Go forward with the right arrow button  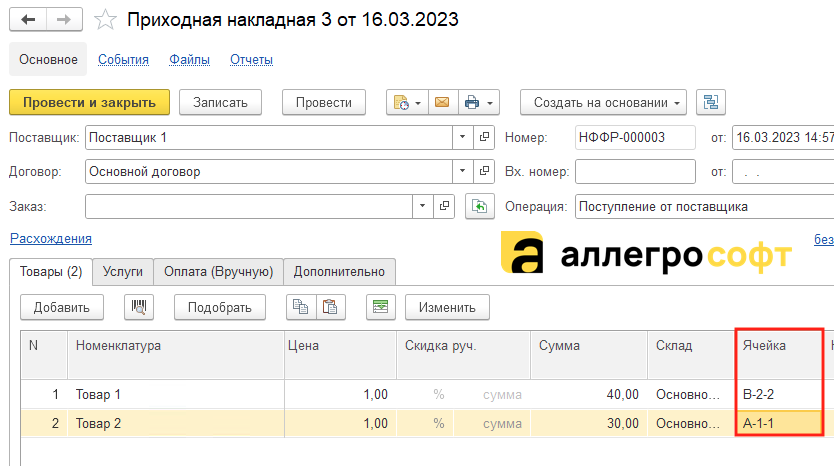click(x=64, y=20)
